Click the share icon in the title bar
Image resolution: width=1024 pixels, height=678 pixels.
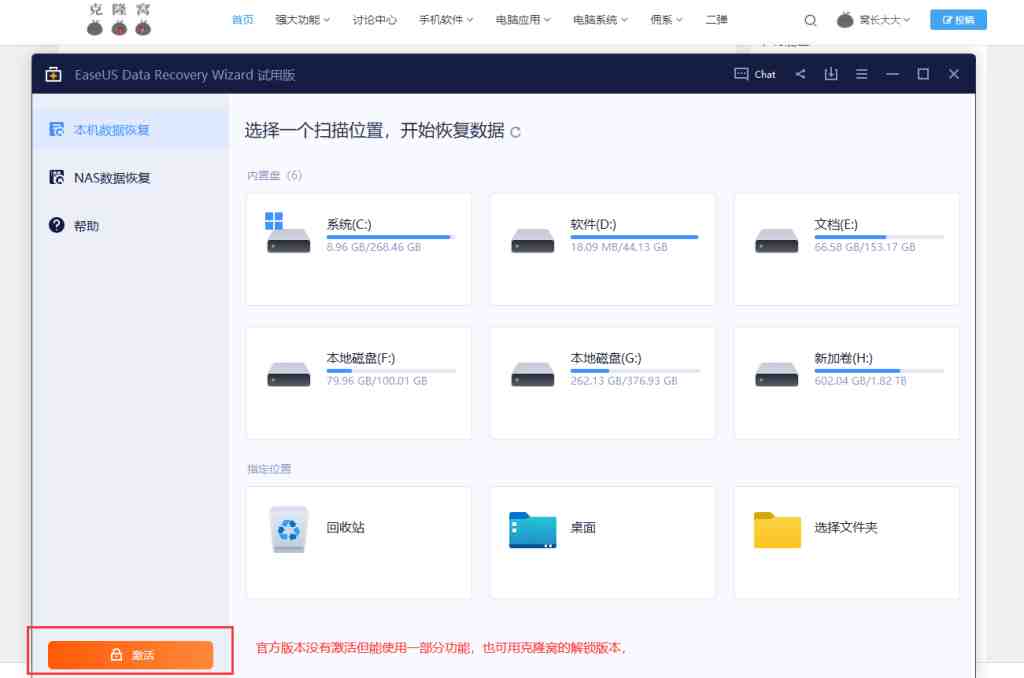click(799, 74)
